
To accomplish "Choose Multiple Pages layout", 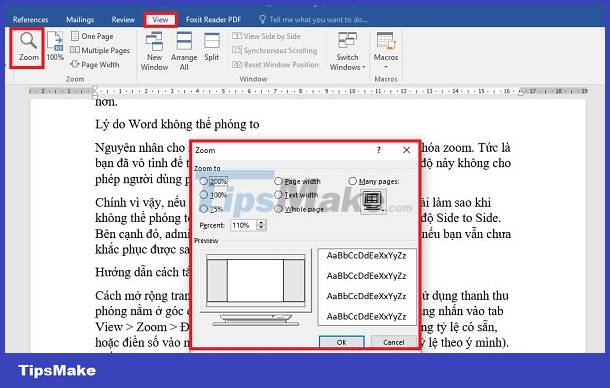I will coord(100,50).
